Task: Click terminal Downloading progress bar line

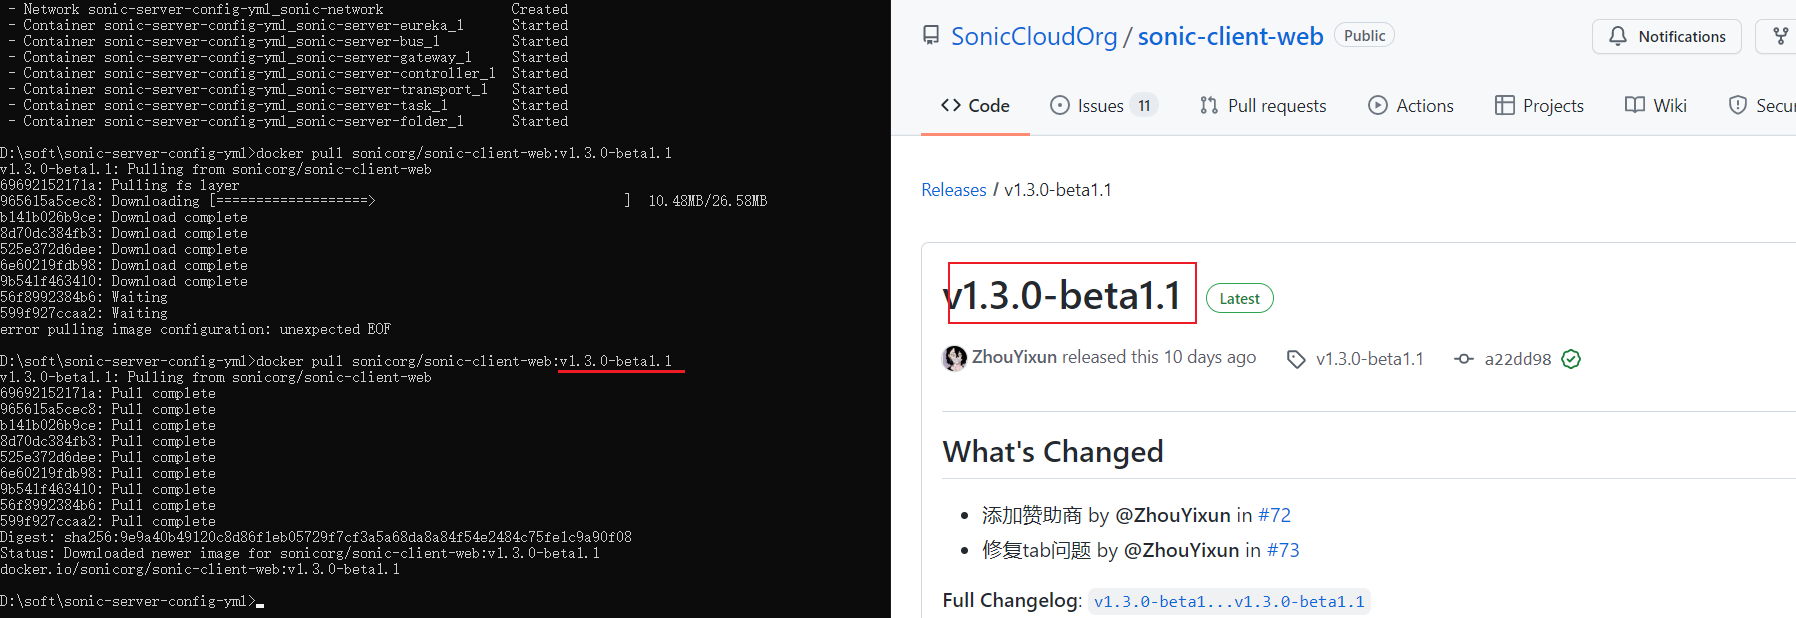Action: [384, 201]
